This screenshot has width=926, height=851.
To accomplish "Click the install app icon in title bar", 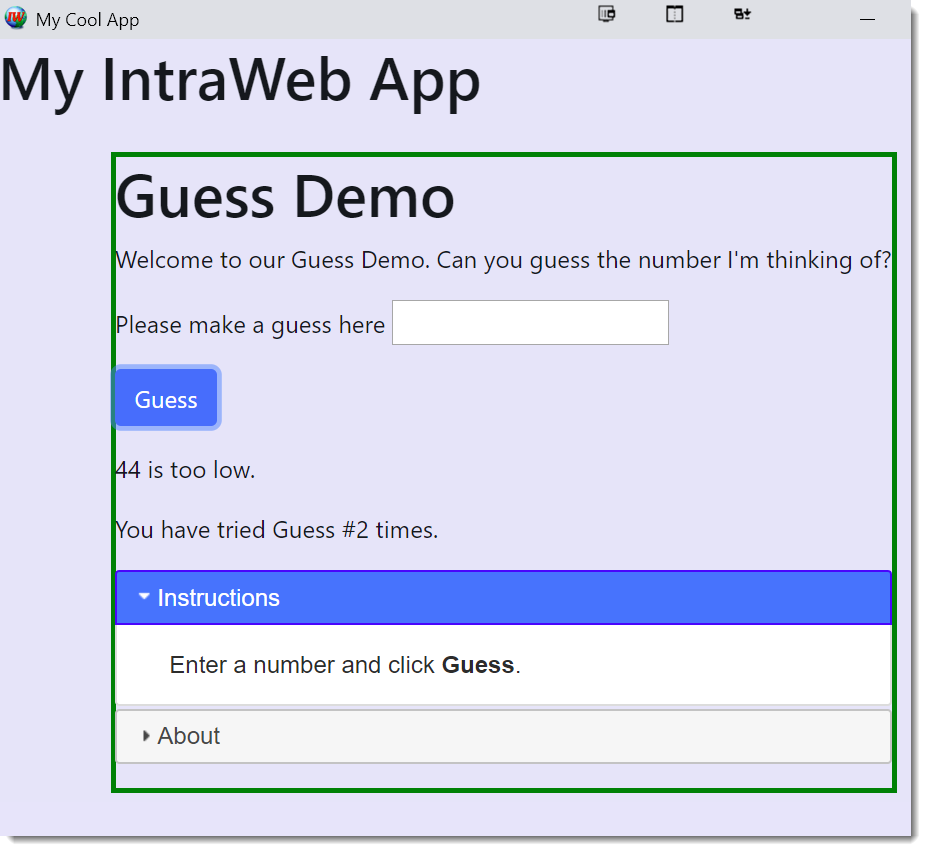I will pyautogui.click(x=742, y=14).
